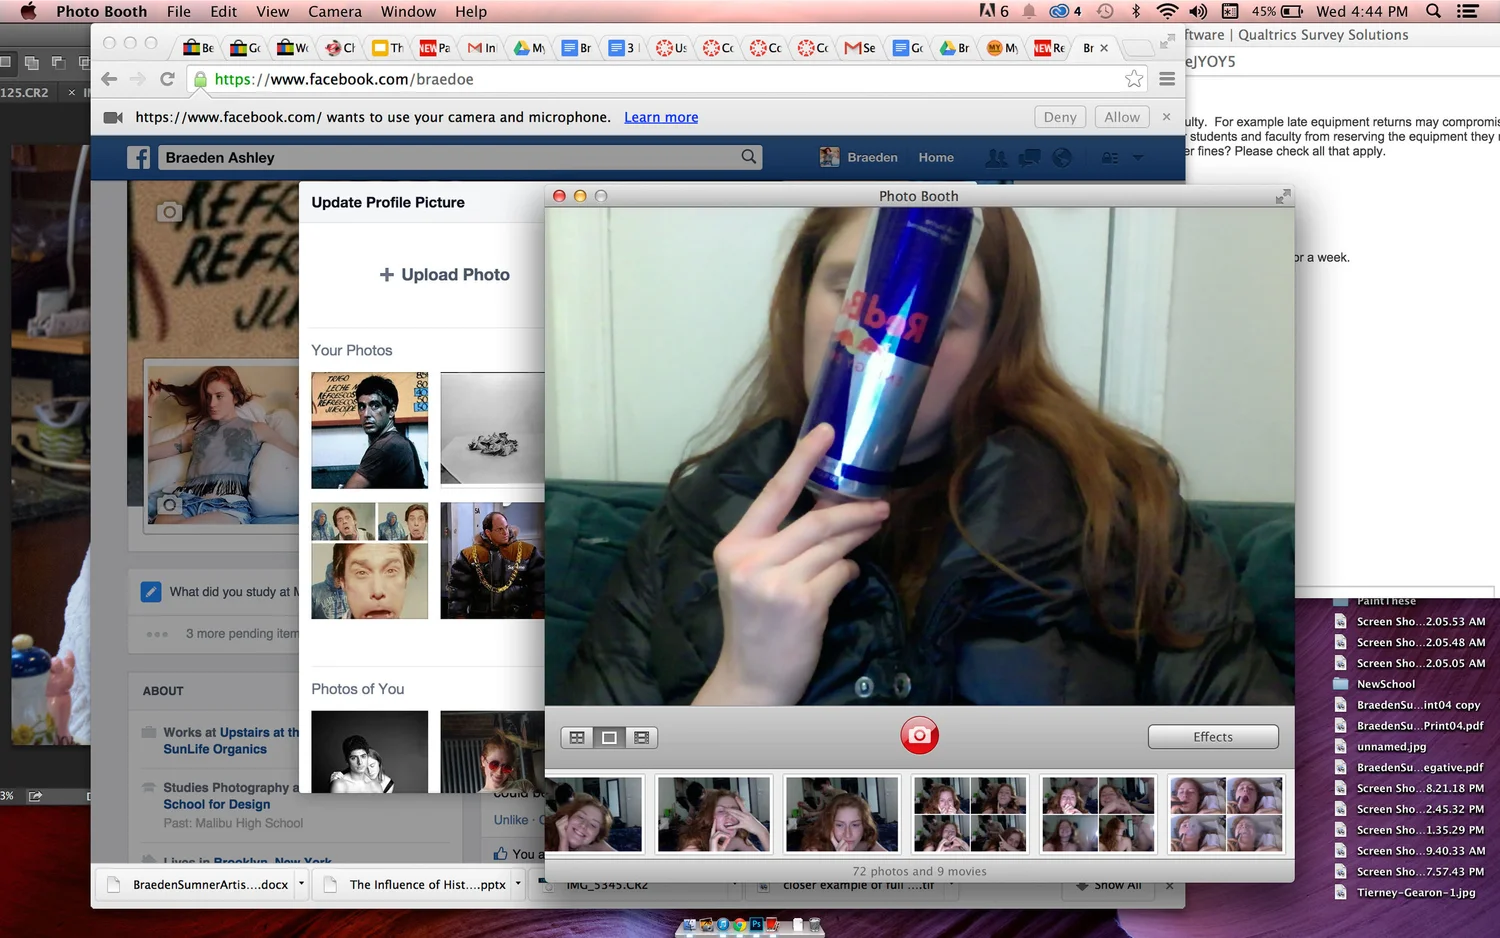Open the Chrome hamburger menu
Screen dimensions: 1500x938
pos(1167,79)
